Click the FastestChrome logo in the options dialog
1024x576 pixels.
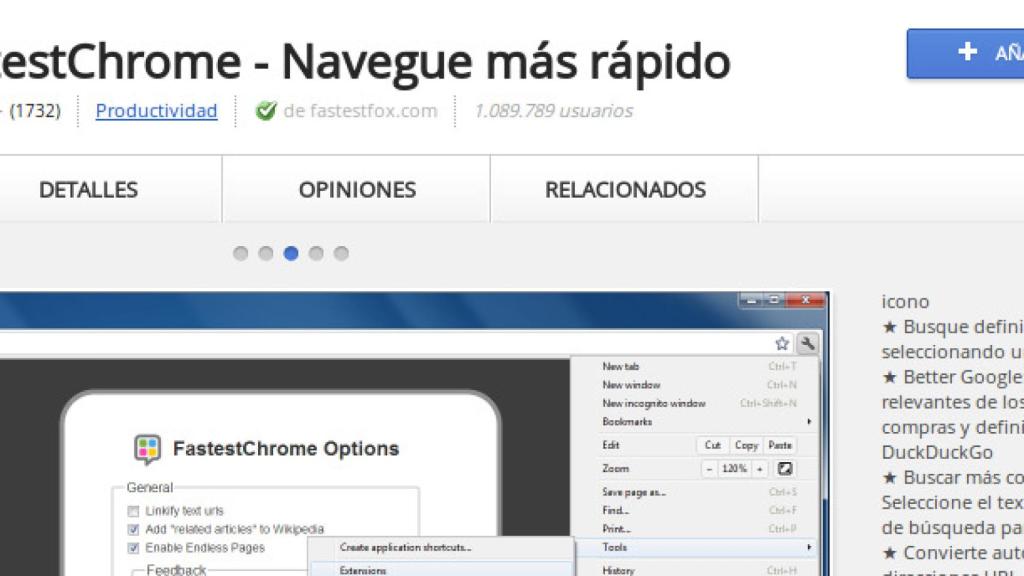tap(146, 447)
